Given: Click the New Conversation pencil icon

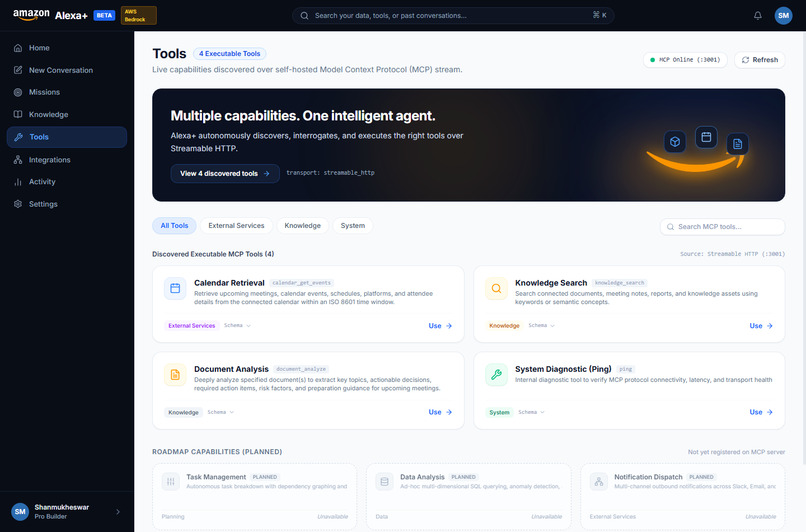Looking at the screenshot, I should [x=18, y=70].
